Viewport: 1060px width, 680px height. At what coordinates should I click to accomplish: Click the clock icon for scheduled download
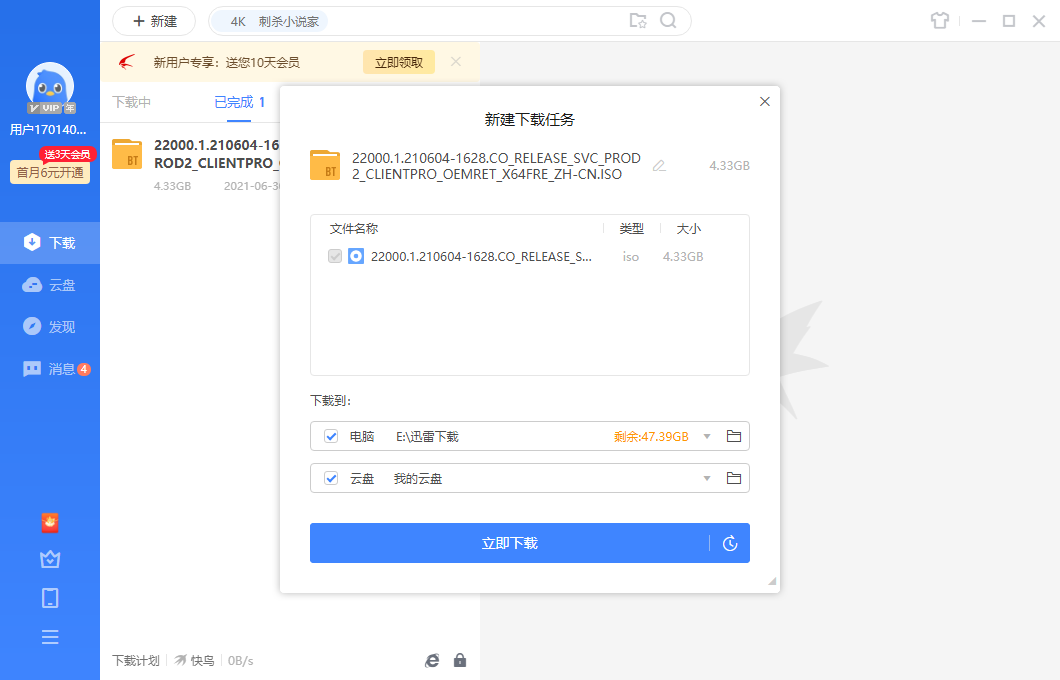click(x=730, y=543)
